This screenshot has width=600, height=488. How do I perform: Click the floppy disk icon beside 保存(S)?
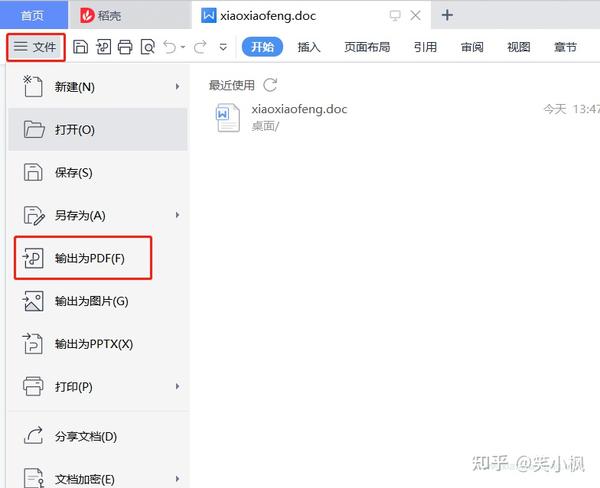pyautogui.click(x=33, y=172)
